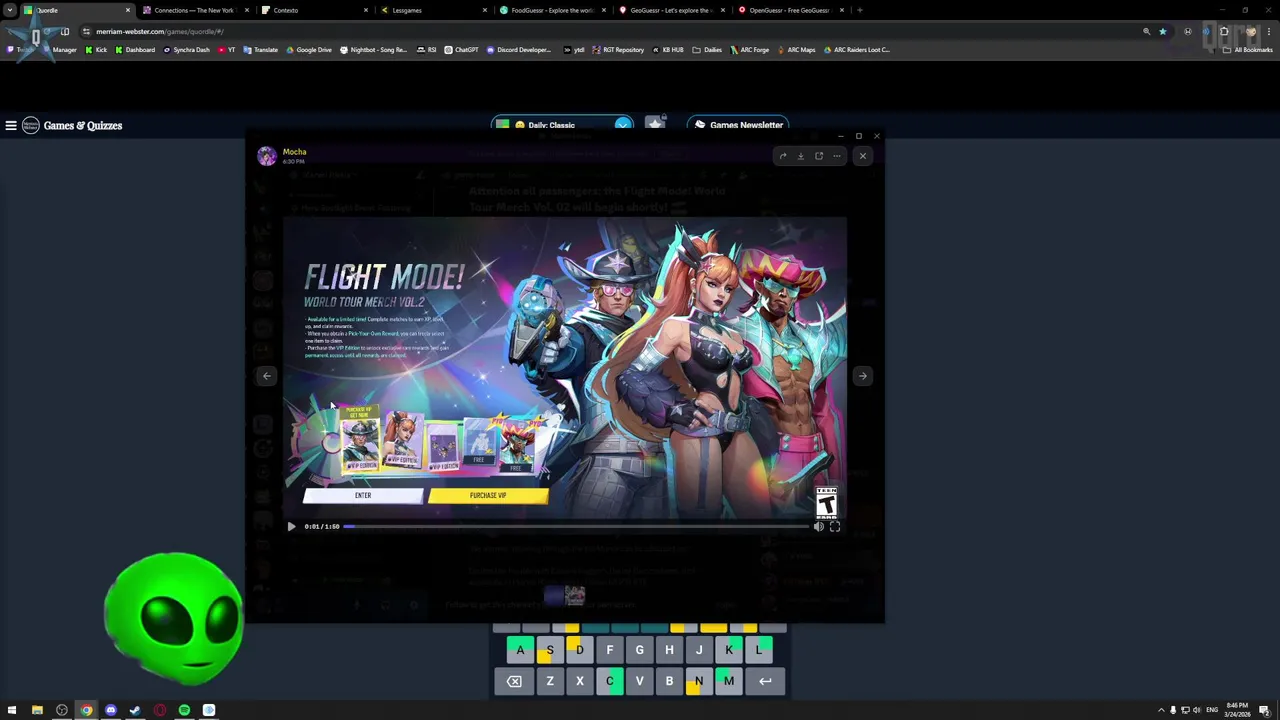This screenshot has width=1280, height=720.
Task: Open the Windows Start menu
Action: (12, 710)
